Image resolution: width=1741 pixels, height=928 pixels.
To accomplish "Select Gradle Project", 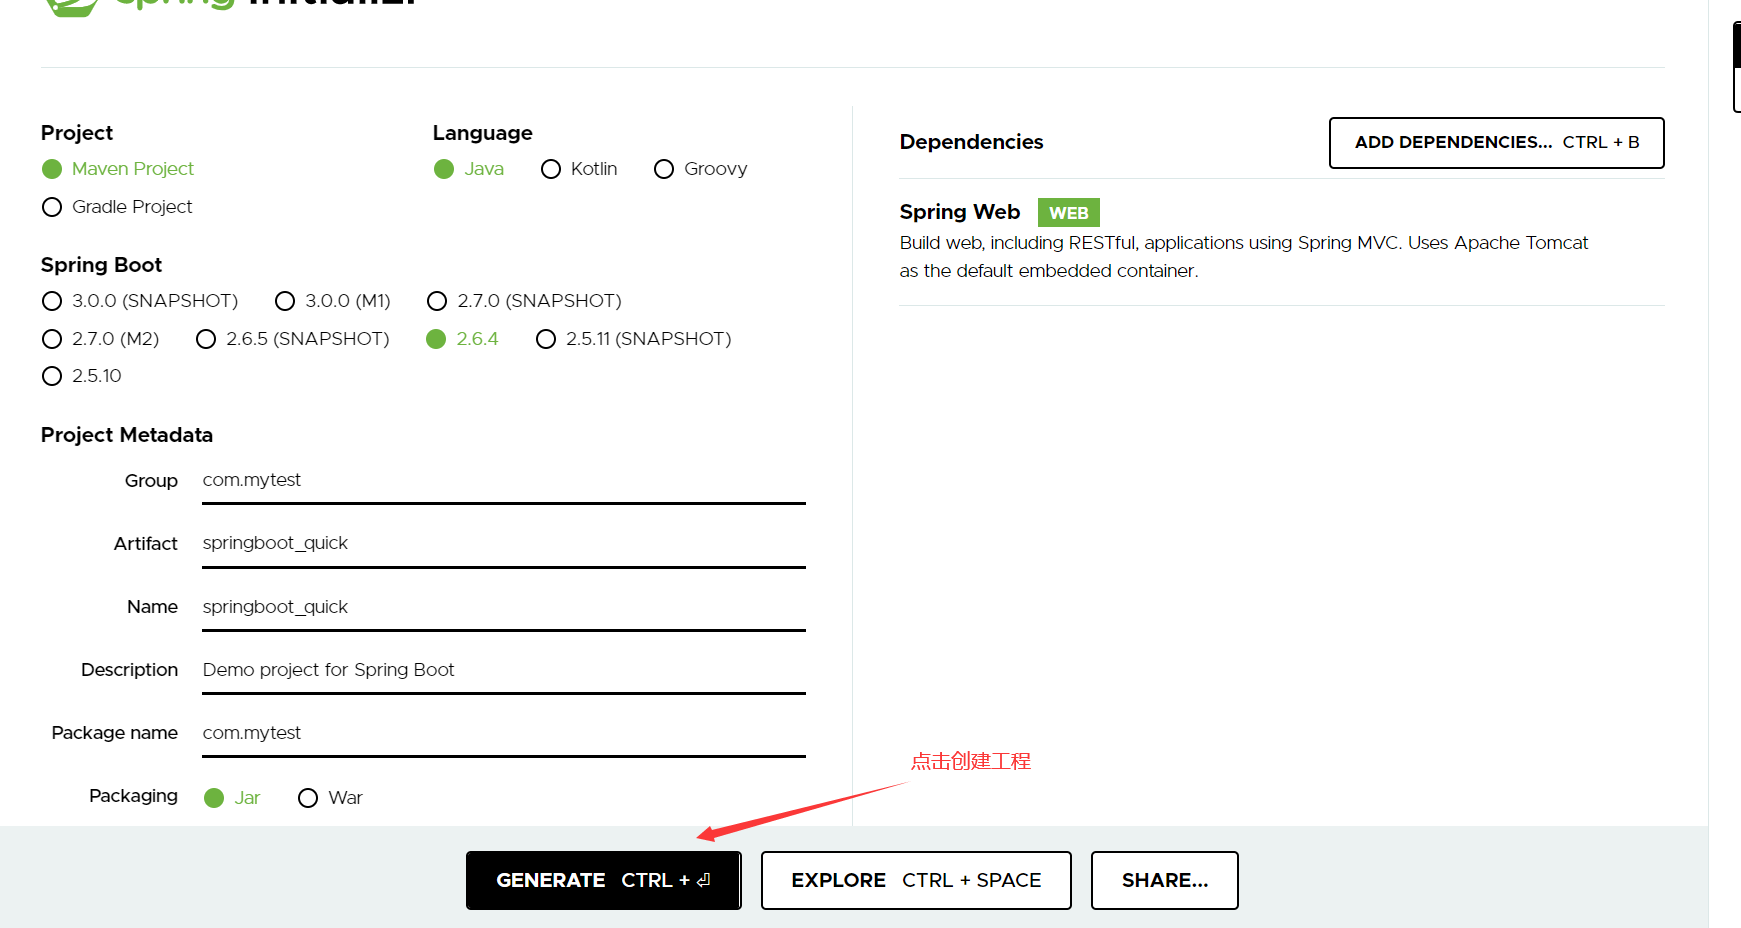I will pos(52,207).
